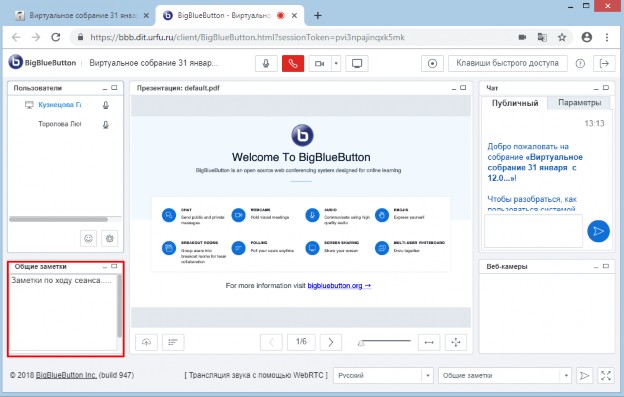The height and width of the screenshot is (397, 624).
Task: Close the active BigBlueButton browser tab
Action: point(294,16)
